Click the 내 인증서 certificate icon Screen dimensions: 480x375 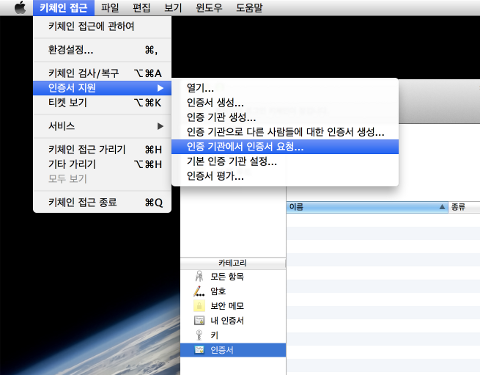point(199,321)
